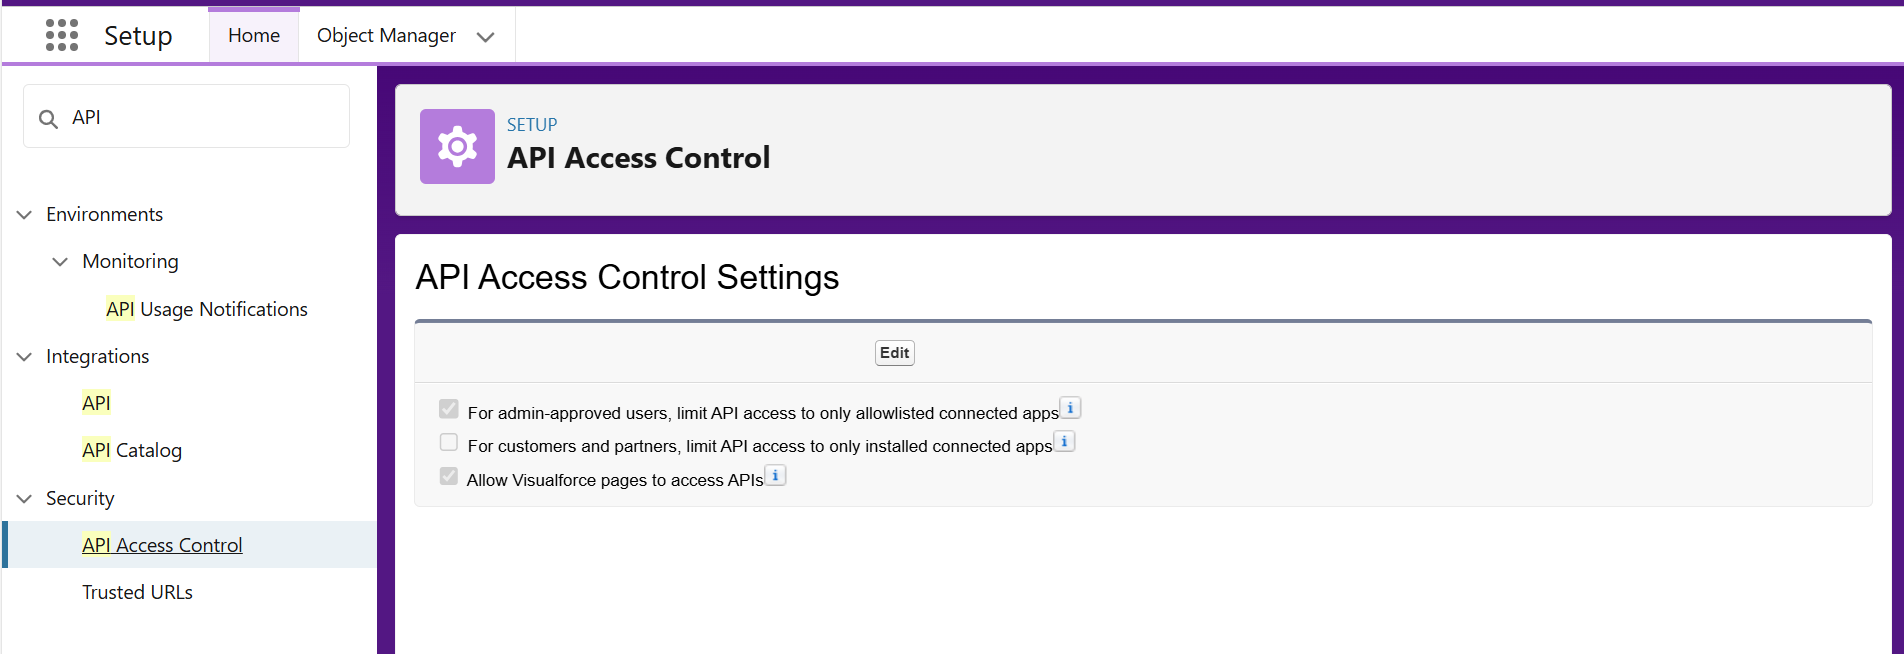Collapse the Integrations section
Image resolution: width=1904 pixels, height=654 pixels.
point(25,357)
